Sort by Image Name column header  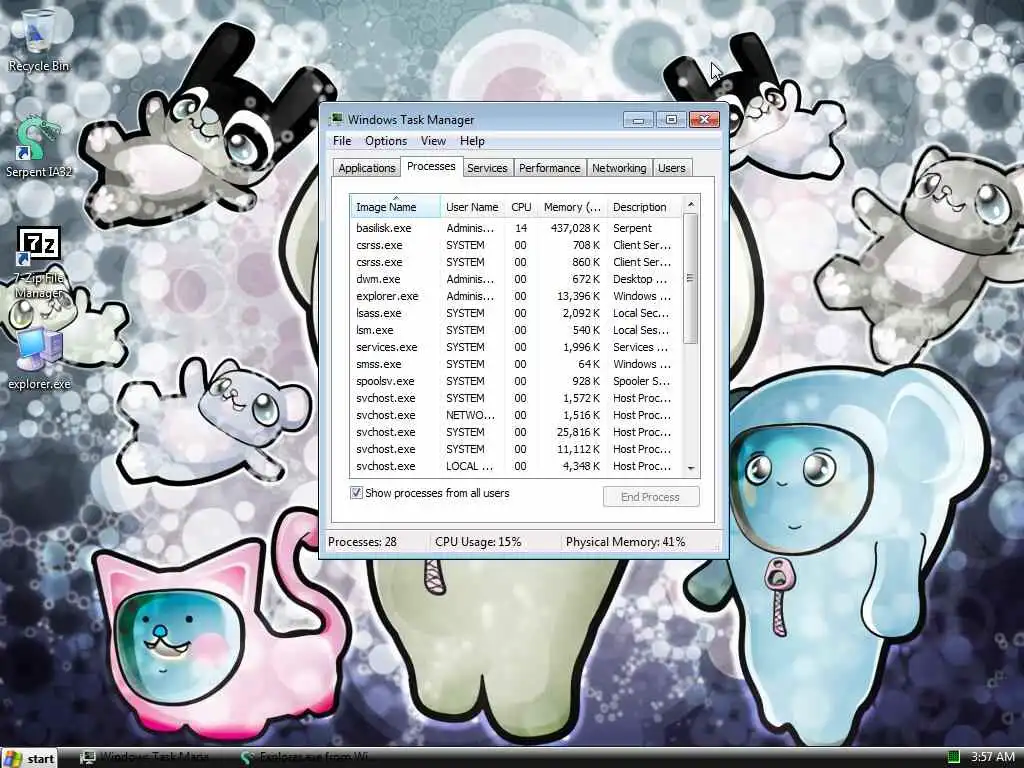(x=395, y=206)
